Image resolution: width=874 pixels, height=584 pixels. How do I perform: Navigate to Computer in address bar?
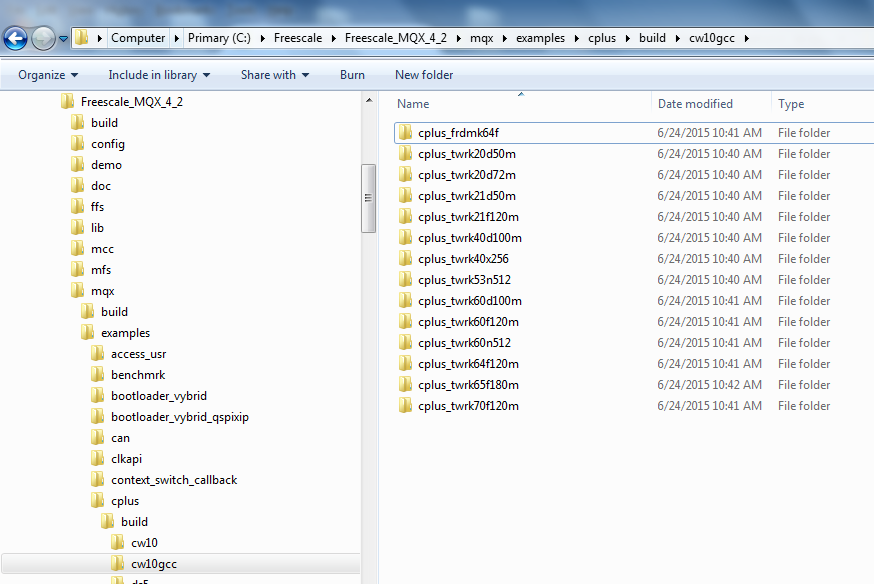[x=138, y=38]
